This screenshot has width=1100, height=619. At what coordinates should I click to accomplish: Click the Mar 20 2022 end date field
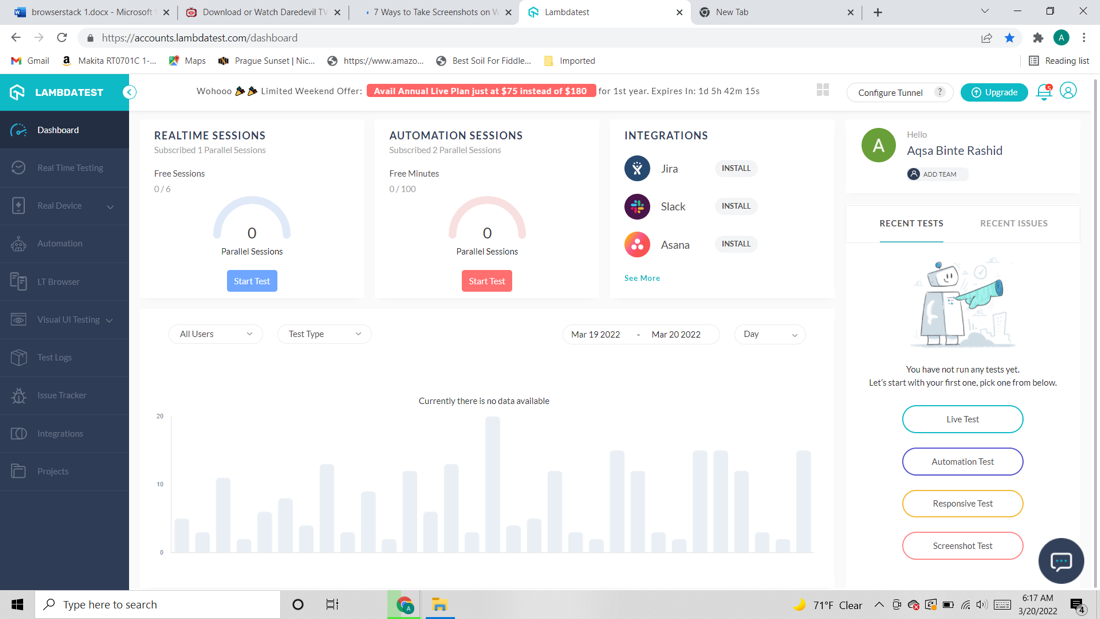pyautogui.click(x=676, y=334)
